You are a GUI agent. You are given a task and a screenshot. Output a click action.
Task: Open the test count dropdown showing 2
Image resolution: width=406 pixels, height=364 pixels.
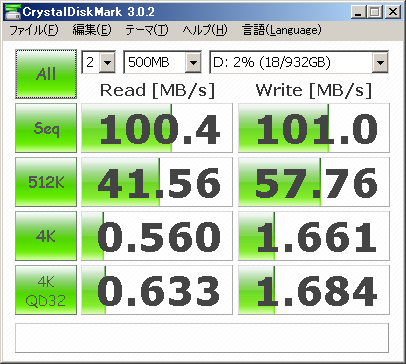99,62
